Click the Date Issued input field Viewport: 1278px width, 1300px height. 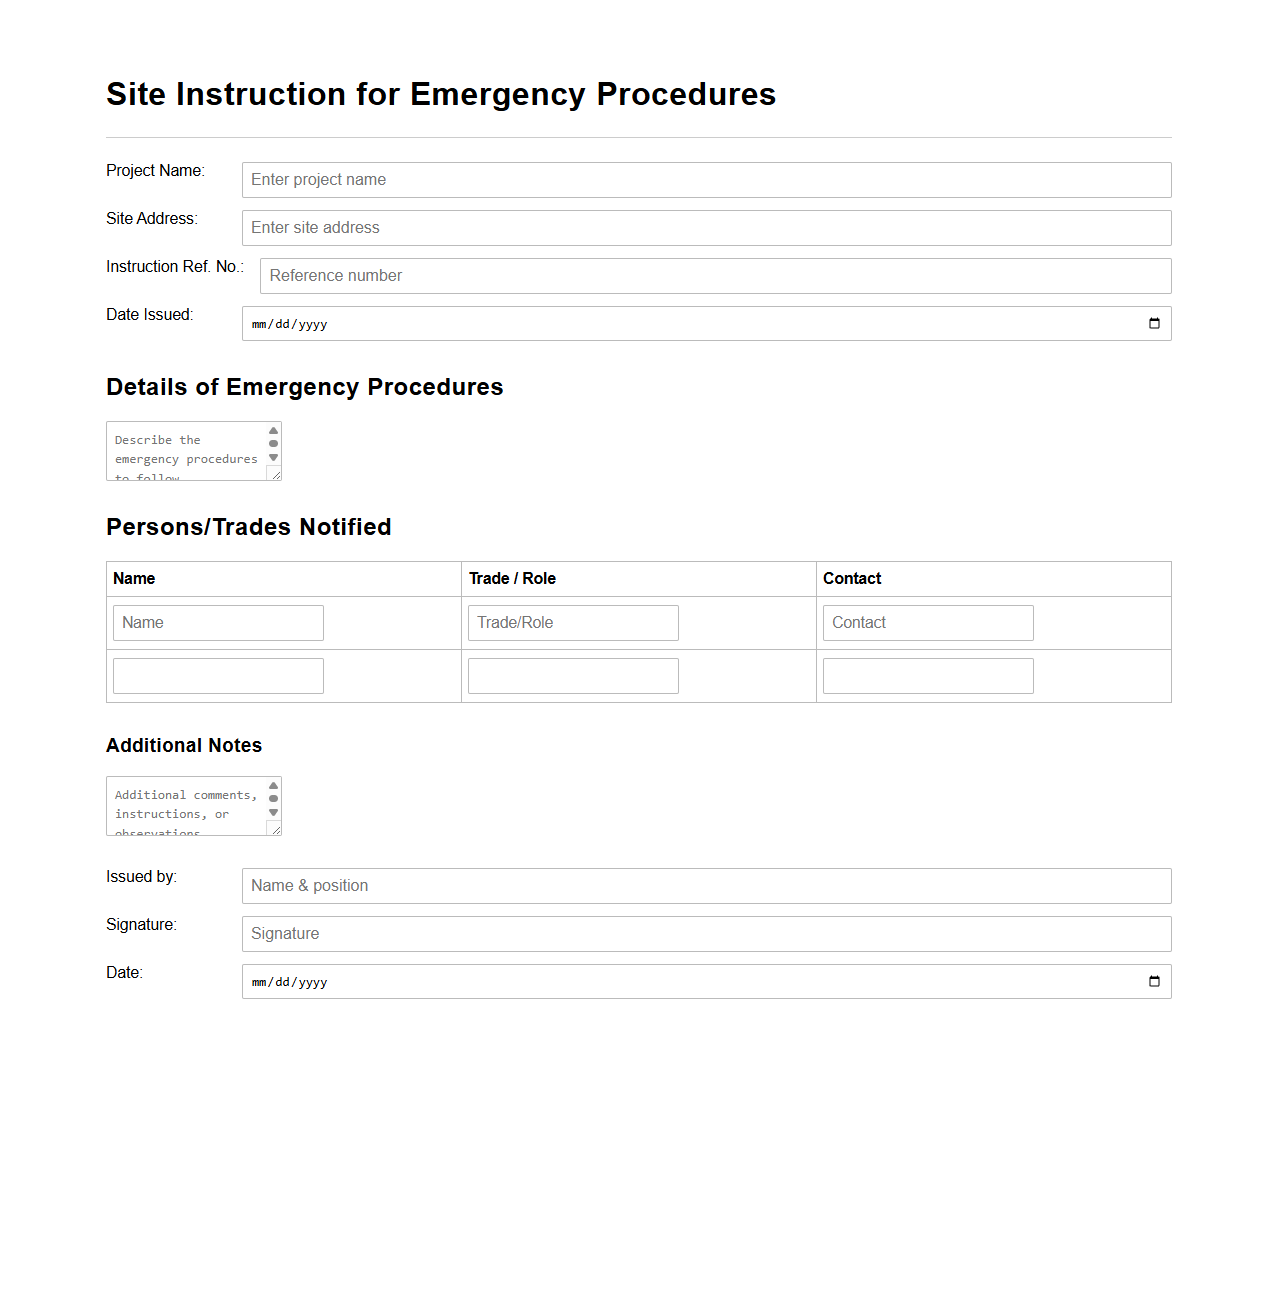[600, 323]
